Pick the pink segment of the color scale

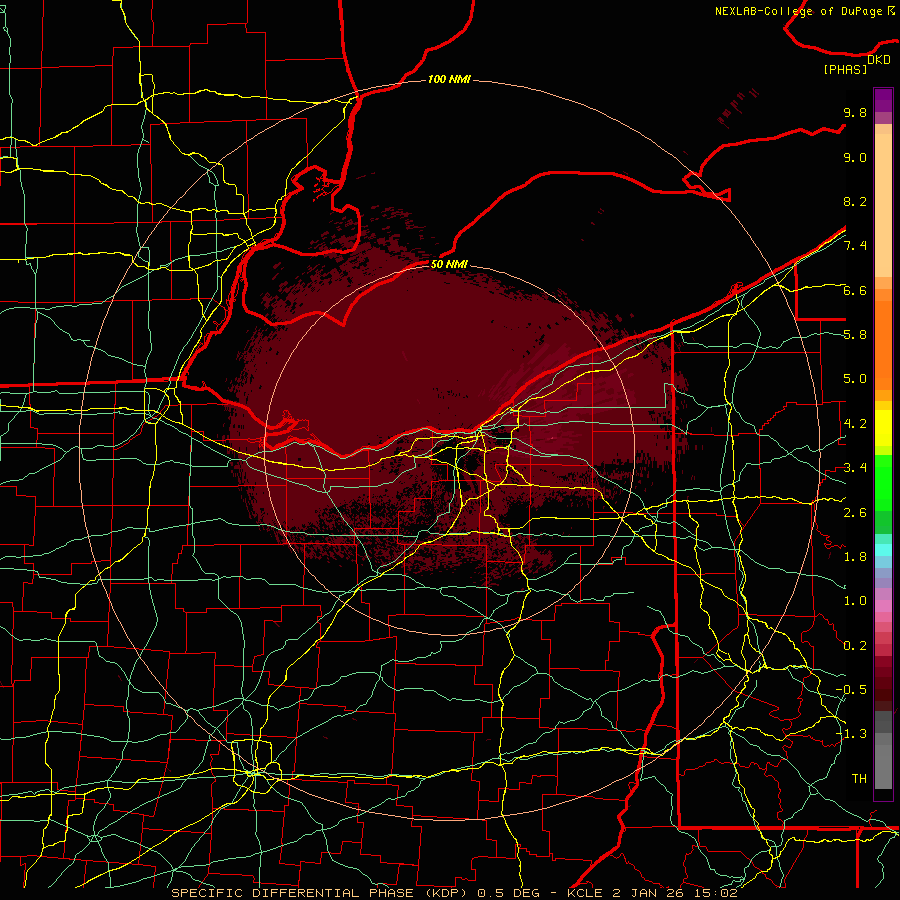[x=883, y=606]
